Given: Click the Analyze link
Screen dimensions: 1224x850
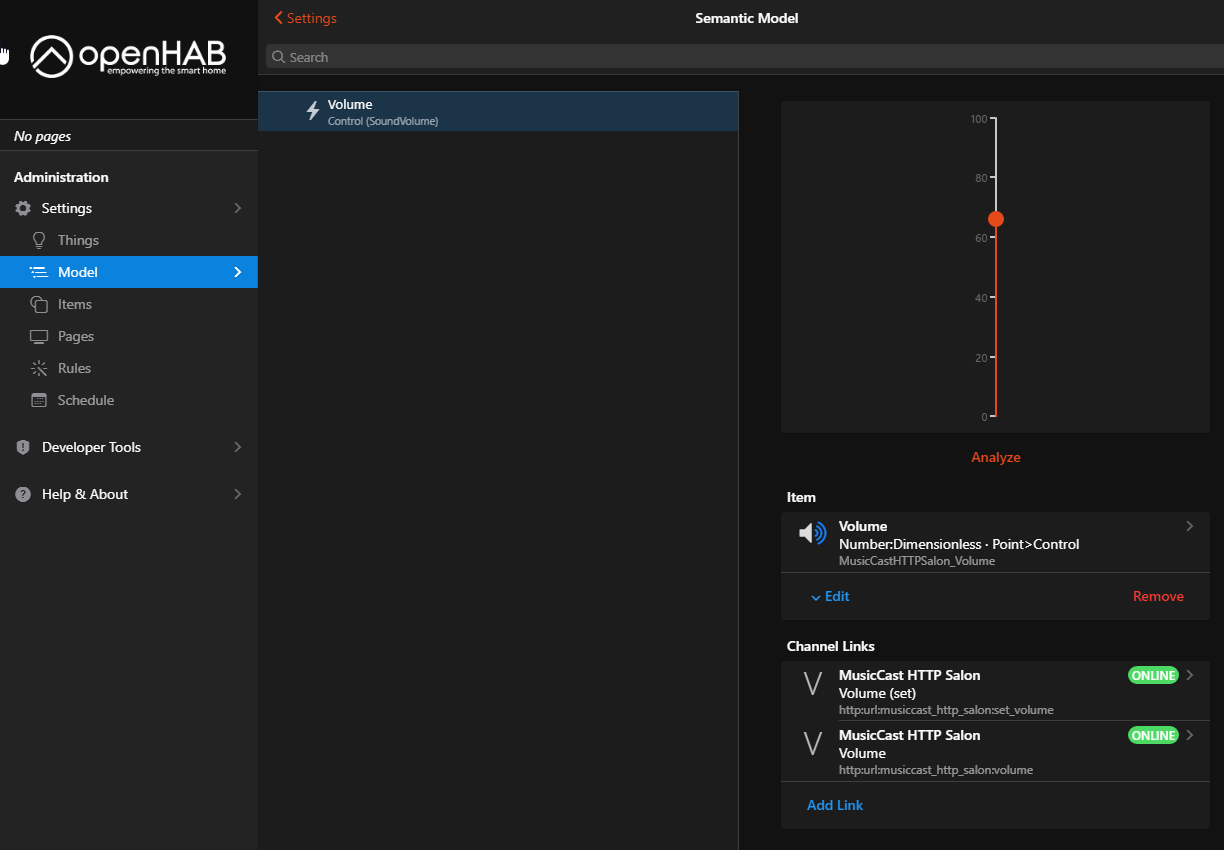Looking at the screenshot, I should pos(996,457).
